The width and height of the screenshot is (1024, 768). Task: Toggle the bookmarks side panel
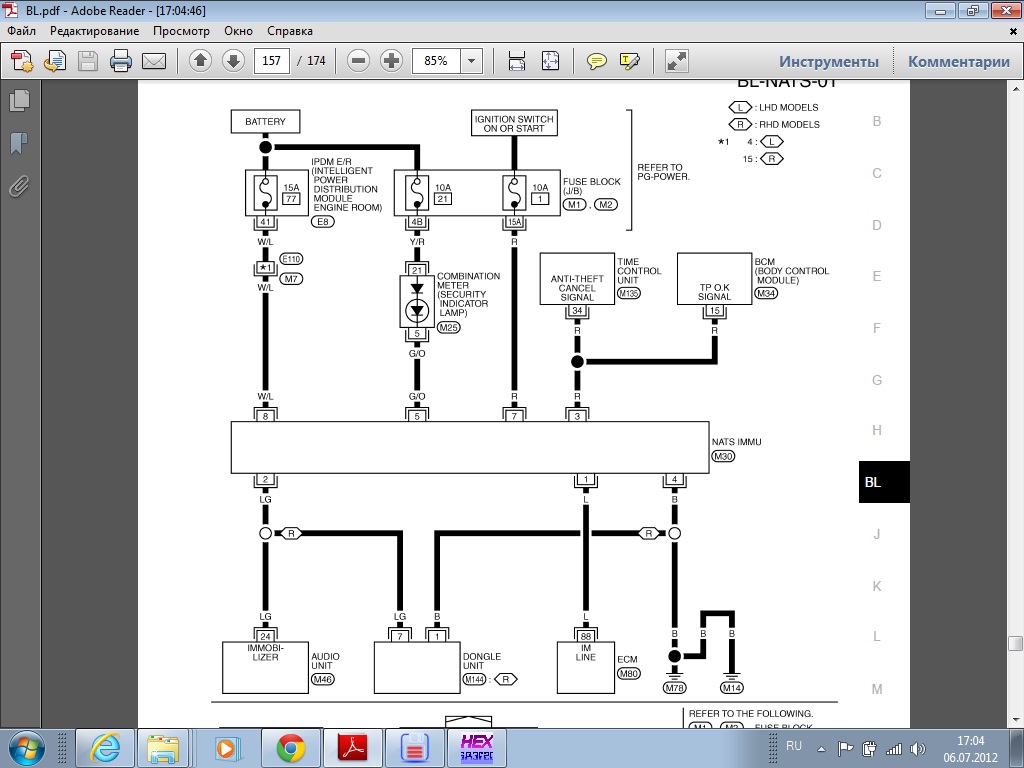(x=18, y=143)
